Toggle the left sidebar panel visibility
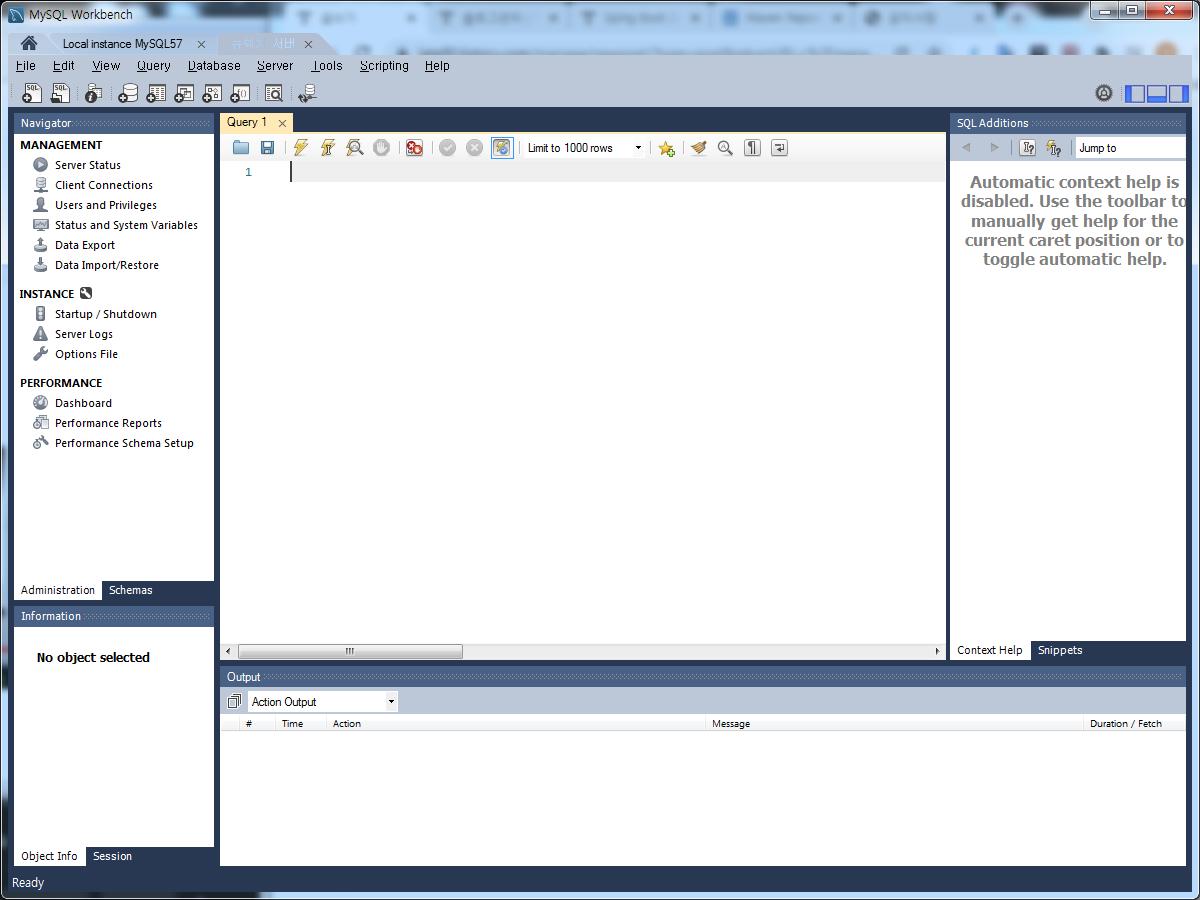The width and height of the screenshot is (1200, 900). [1135, 94]
